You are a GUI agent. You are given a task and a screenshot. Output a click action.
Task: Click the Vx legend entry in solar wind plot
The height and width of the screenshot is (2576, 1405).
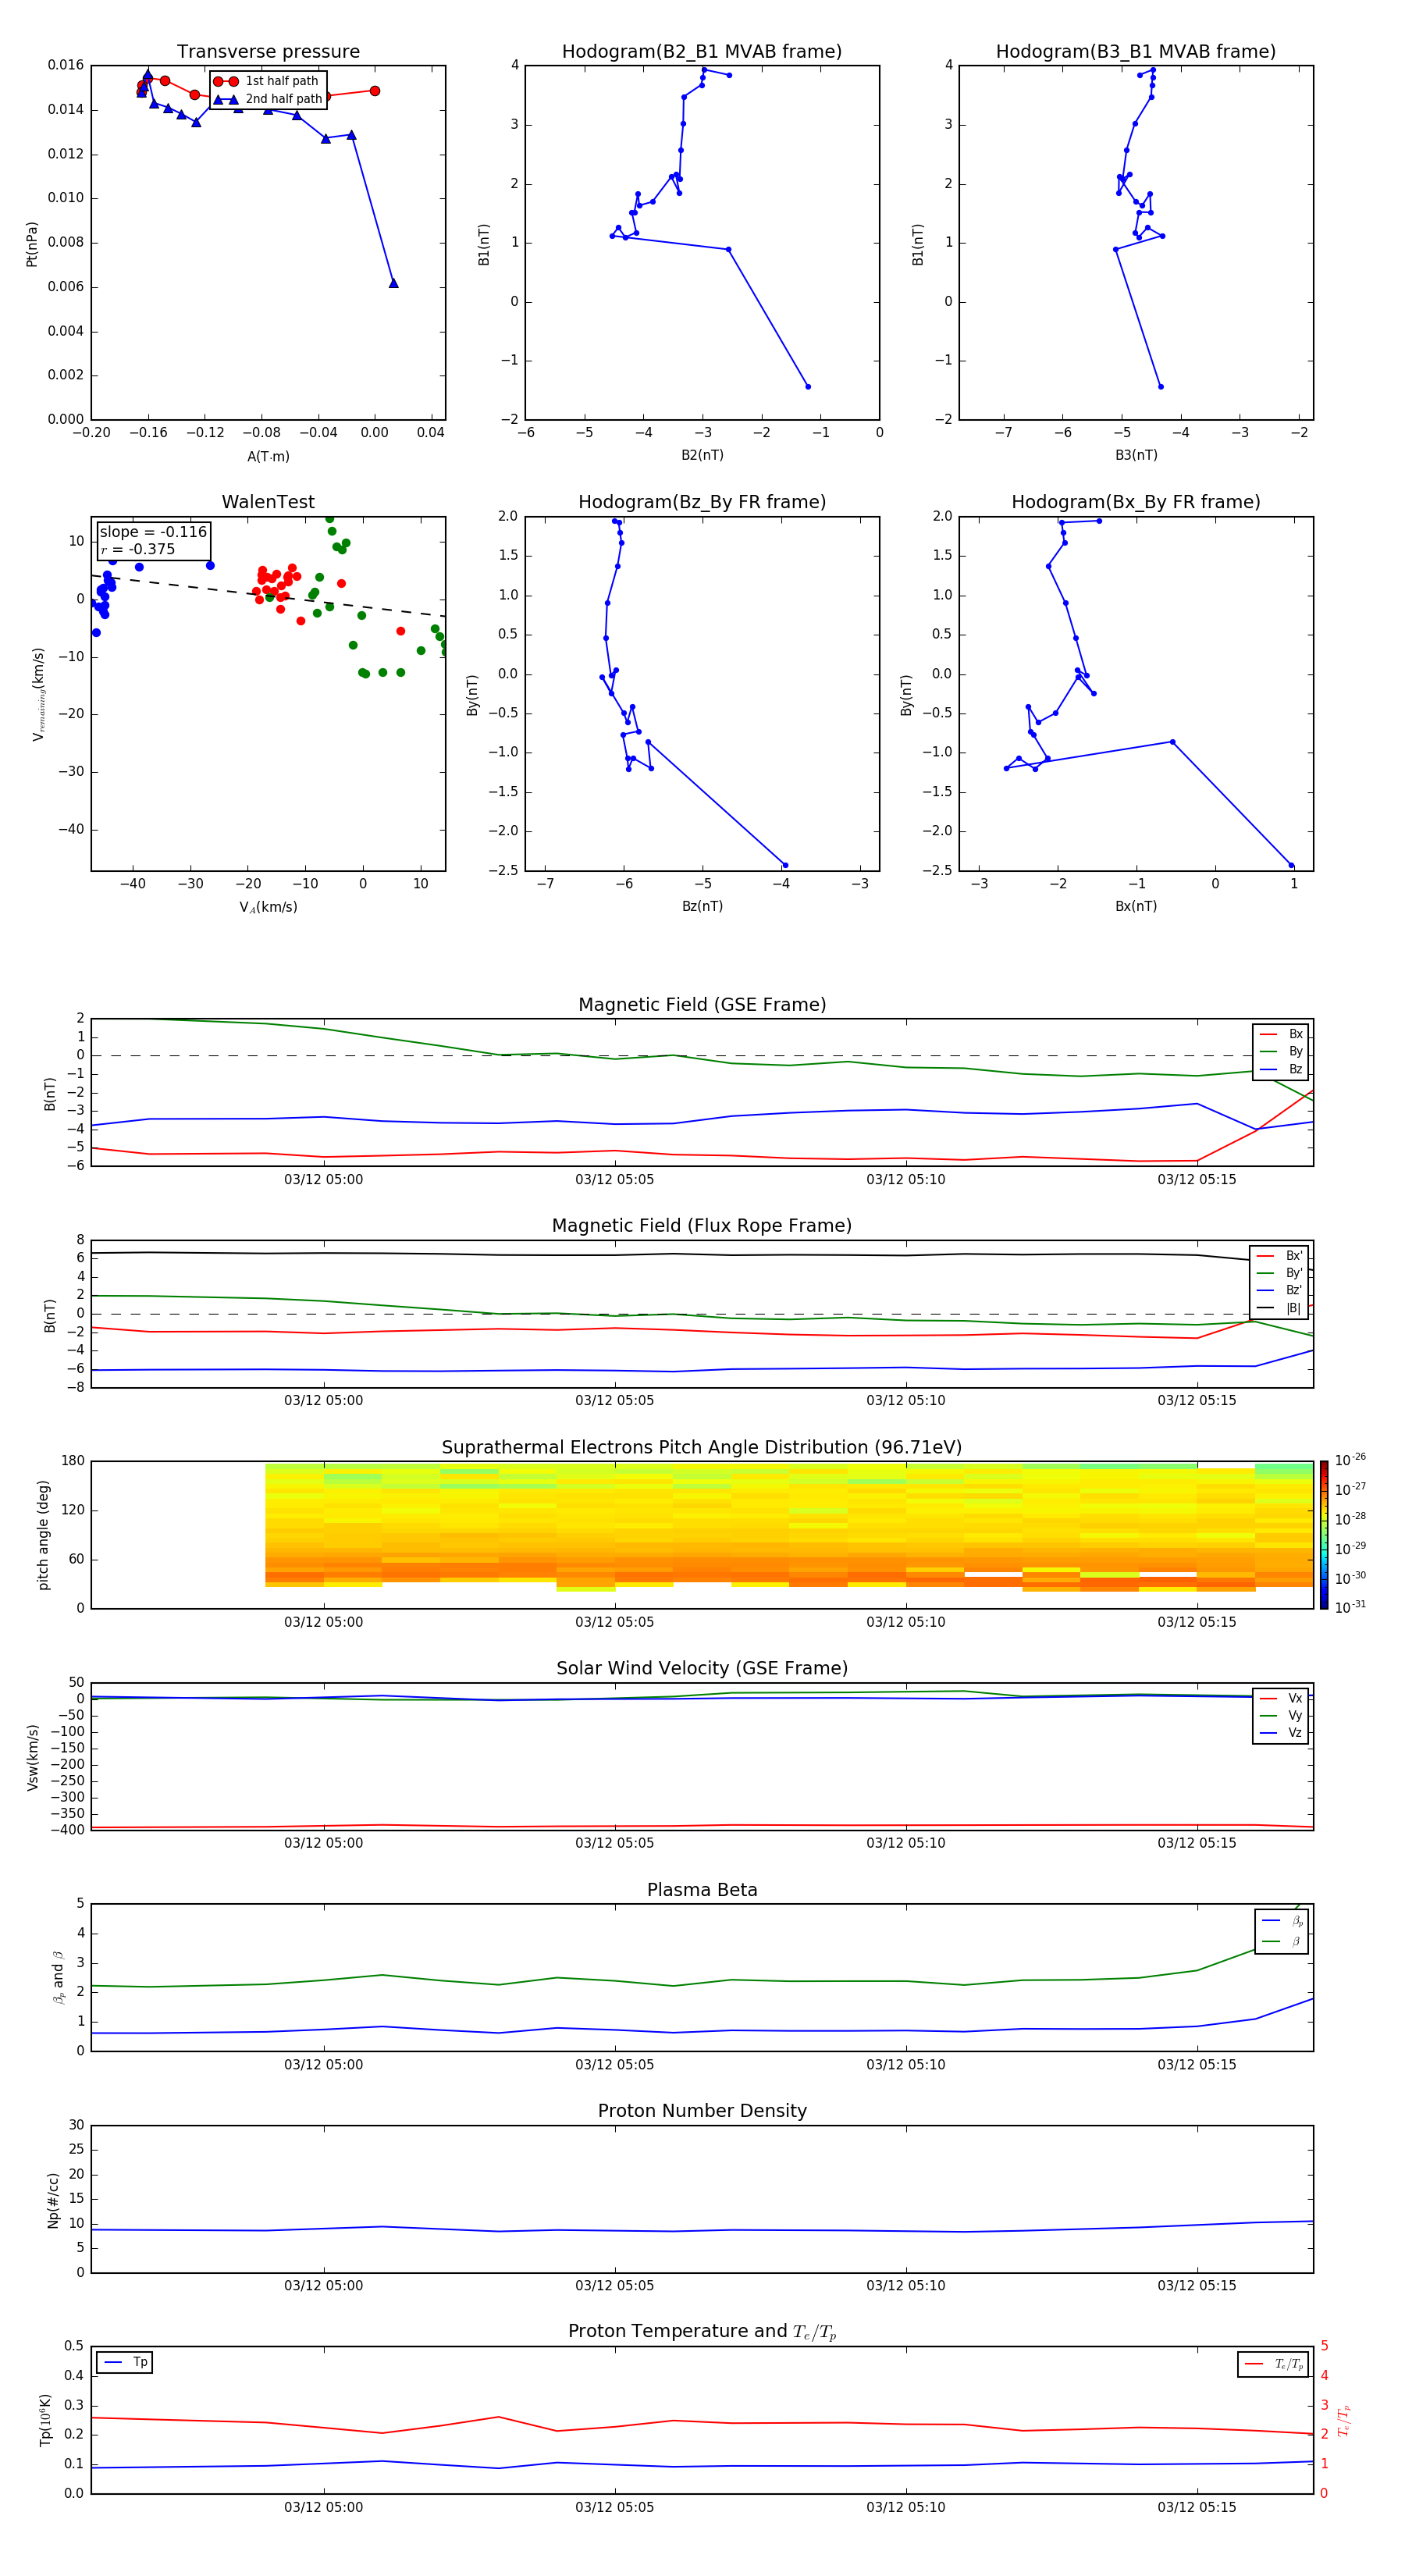click(1281, 1698)
